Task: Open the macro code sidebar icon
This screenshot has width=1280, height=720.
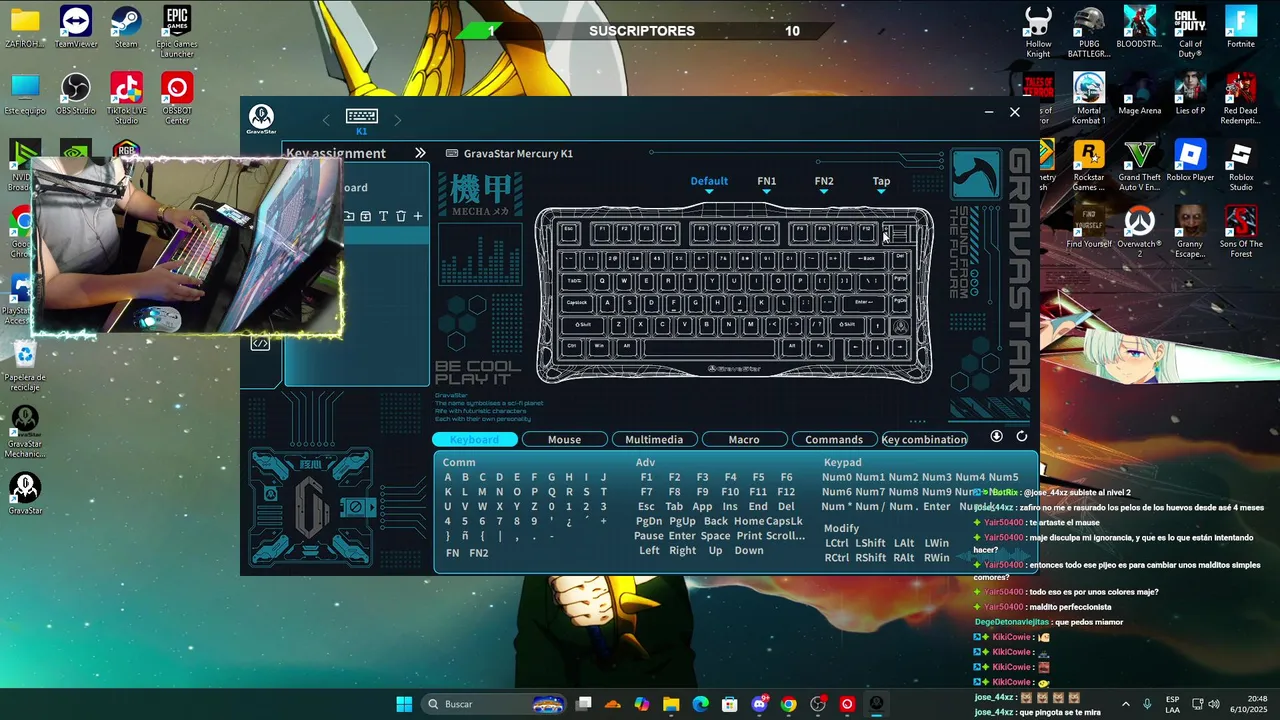Action: [x=260, y=343]
